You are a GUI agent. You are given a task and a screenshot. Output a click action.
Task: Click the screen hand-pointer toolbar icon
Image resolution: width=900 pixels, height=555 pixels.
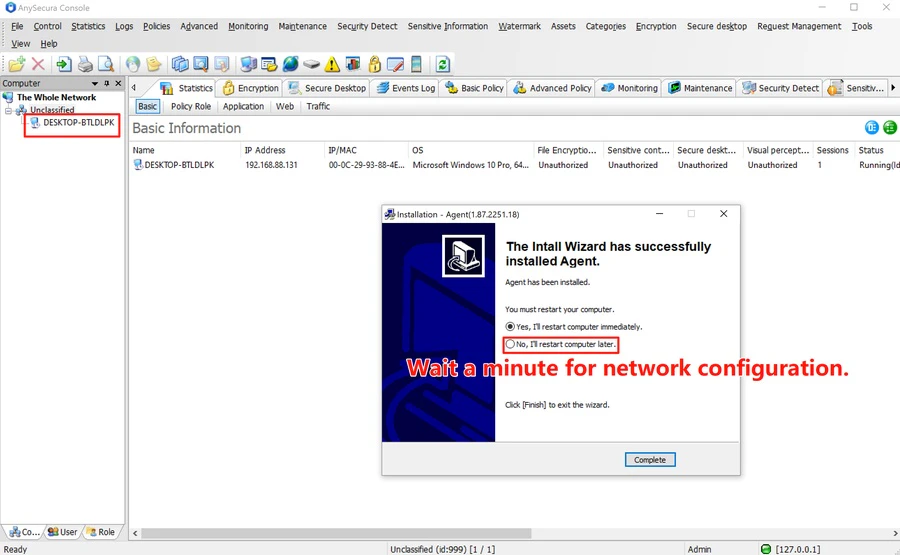point(222,64)
